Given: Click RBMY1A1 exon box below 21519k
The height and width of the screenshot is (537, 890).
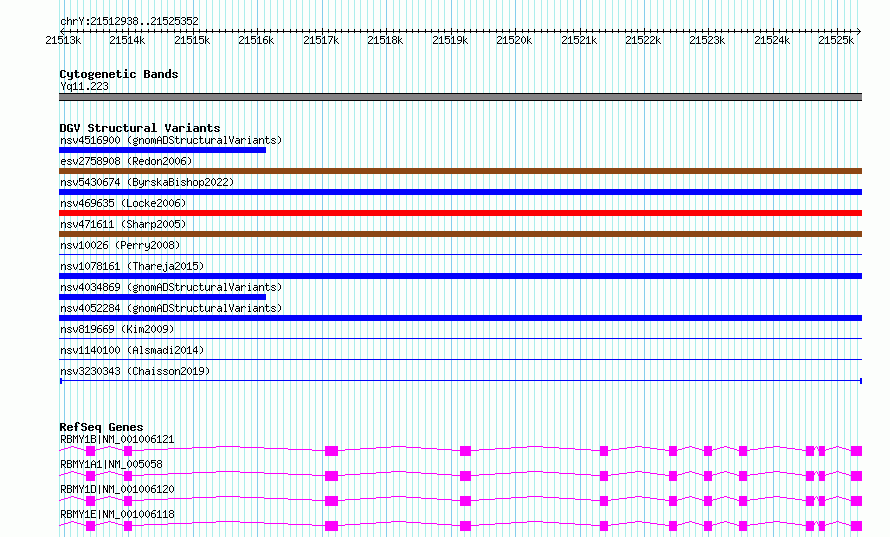Looking at the screenshot, I should click(465, 476).
